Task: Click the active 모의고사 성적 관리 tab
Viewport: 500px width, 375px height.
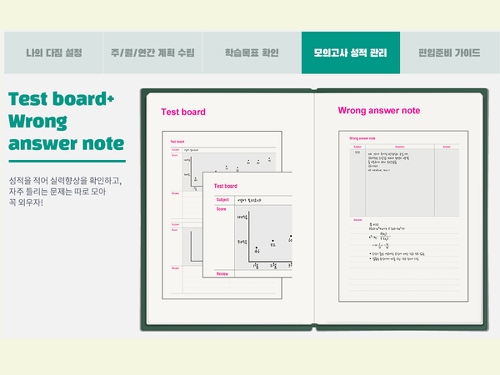Action: pyautogui.click(x=351, y=53)
